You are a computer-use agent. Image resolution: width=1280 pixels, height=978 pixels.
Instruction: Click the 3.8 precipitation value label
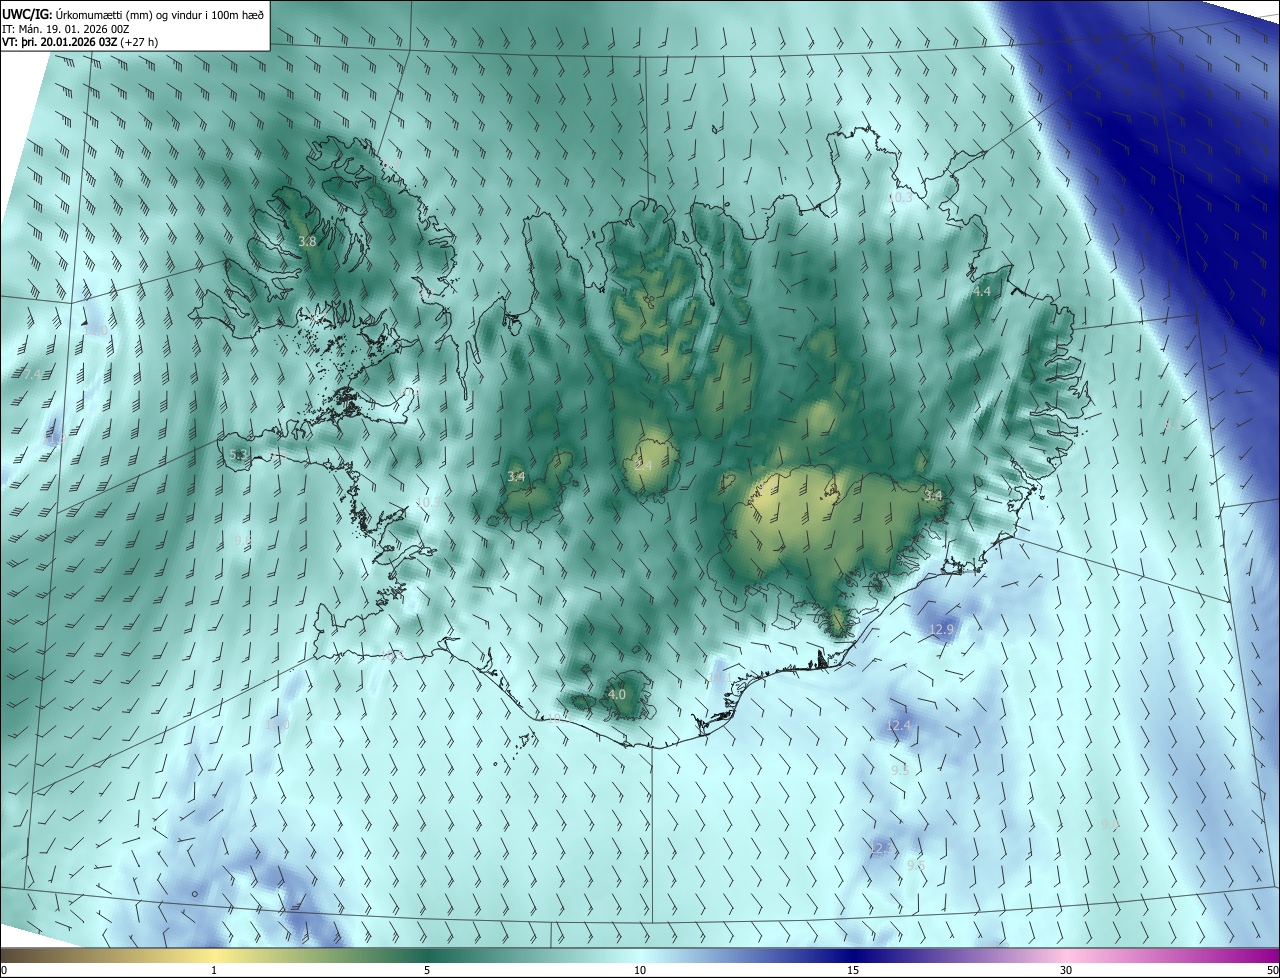pyautogui.click(x=307, y=242)
